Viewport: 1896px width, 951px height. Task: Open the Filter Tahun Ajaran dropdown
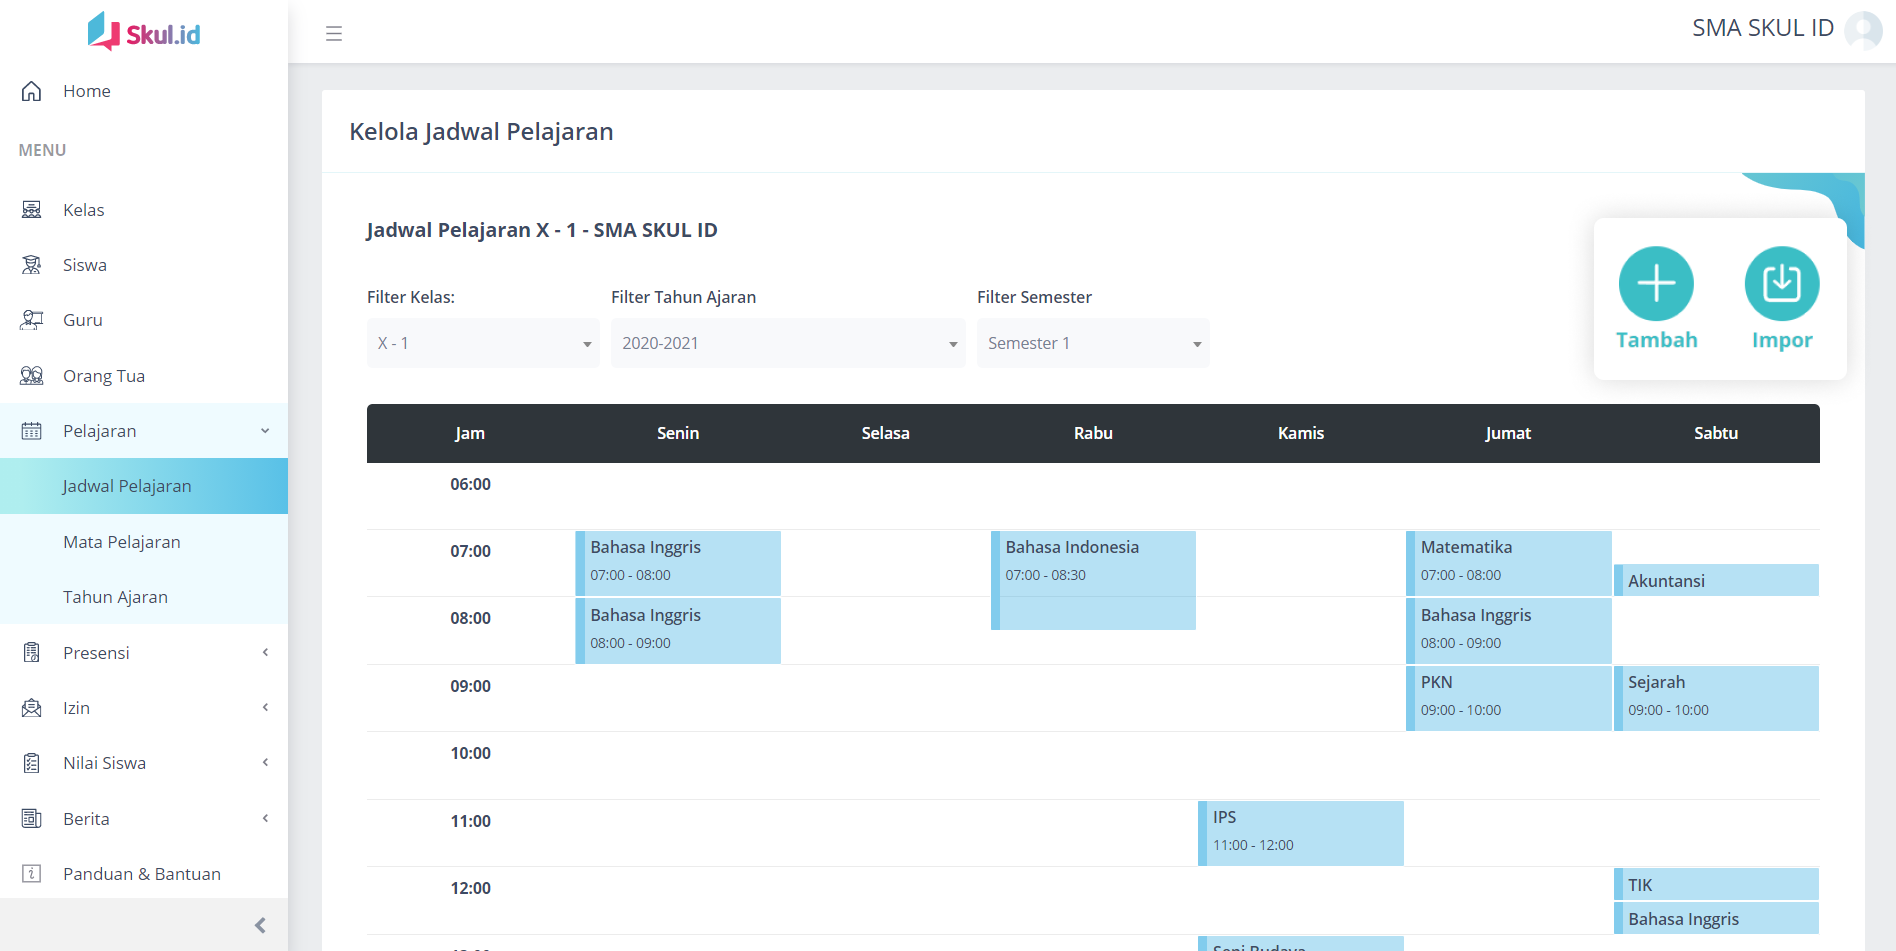(787, 343)
